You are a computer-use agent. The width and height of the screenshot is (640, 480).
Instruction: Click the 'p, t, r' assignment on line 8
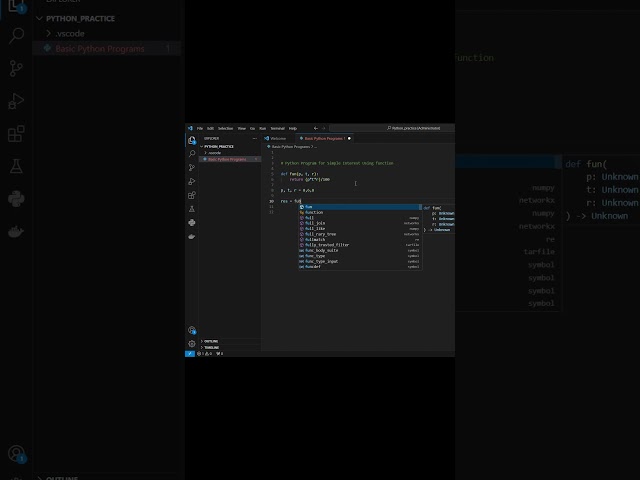tap(297, 190)
